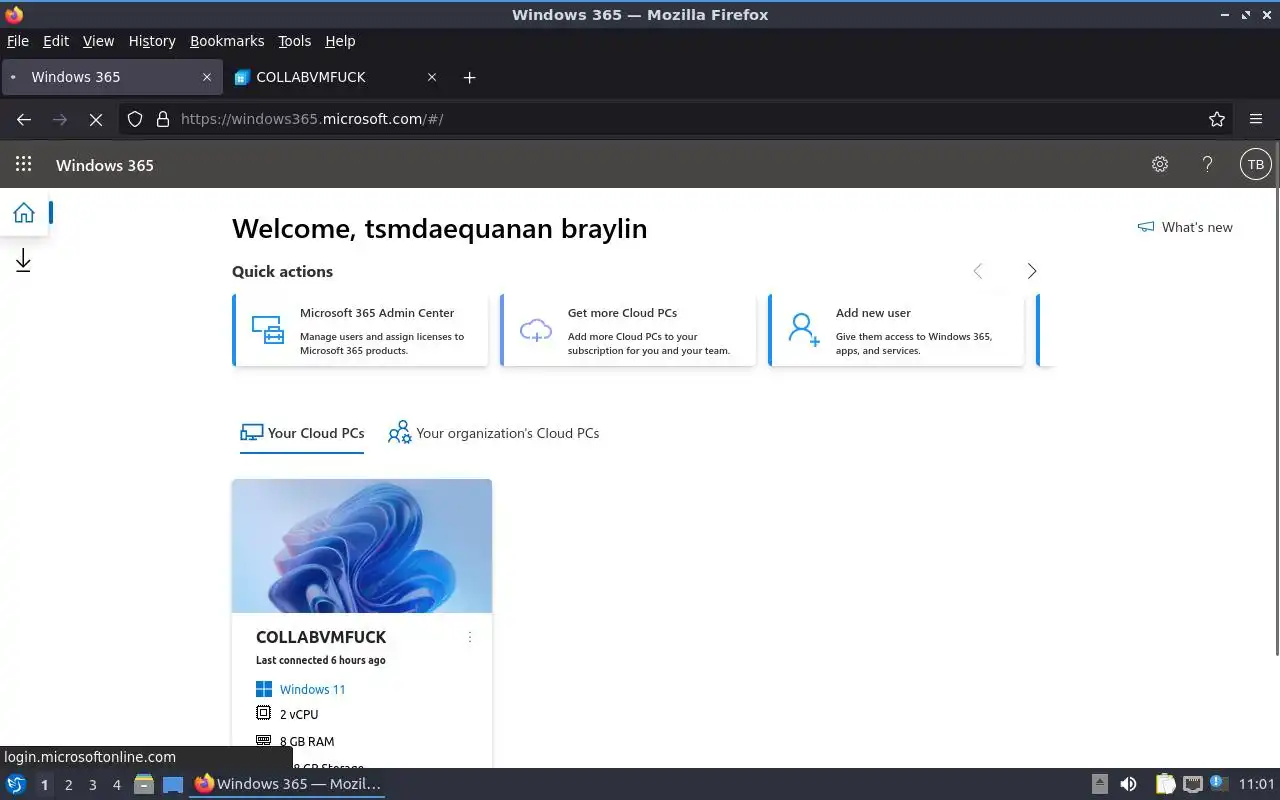Open the Microsoft 365 Admin Center card
Screen dimensions: 1280x800
click(360, 330)
